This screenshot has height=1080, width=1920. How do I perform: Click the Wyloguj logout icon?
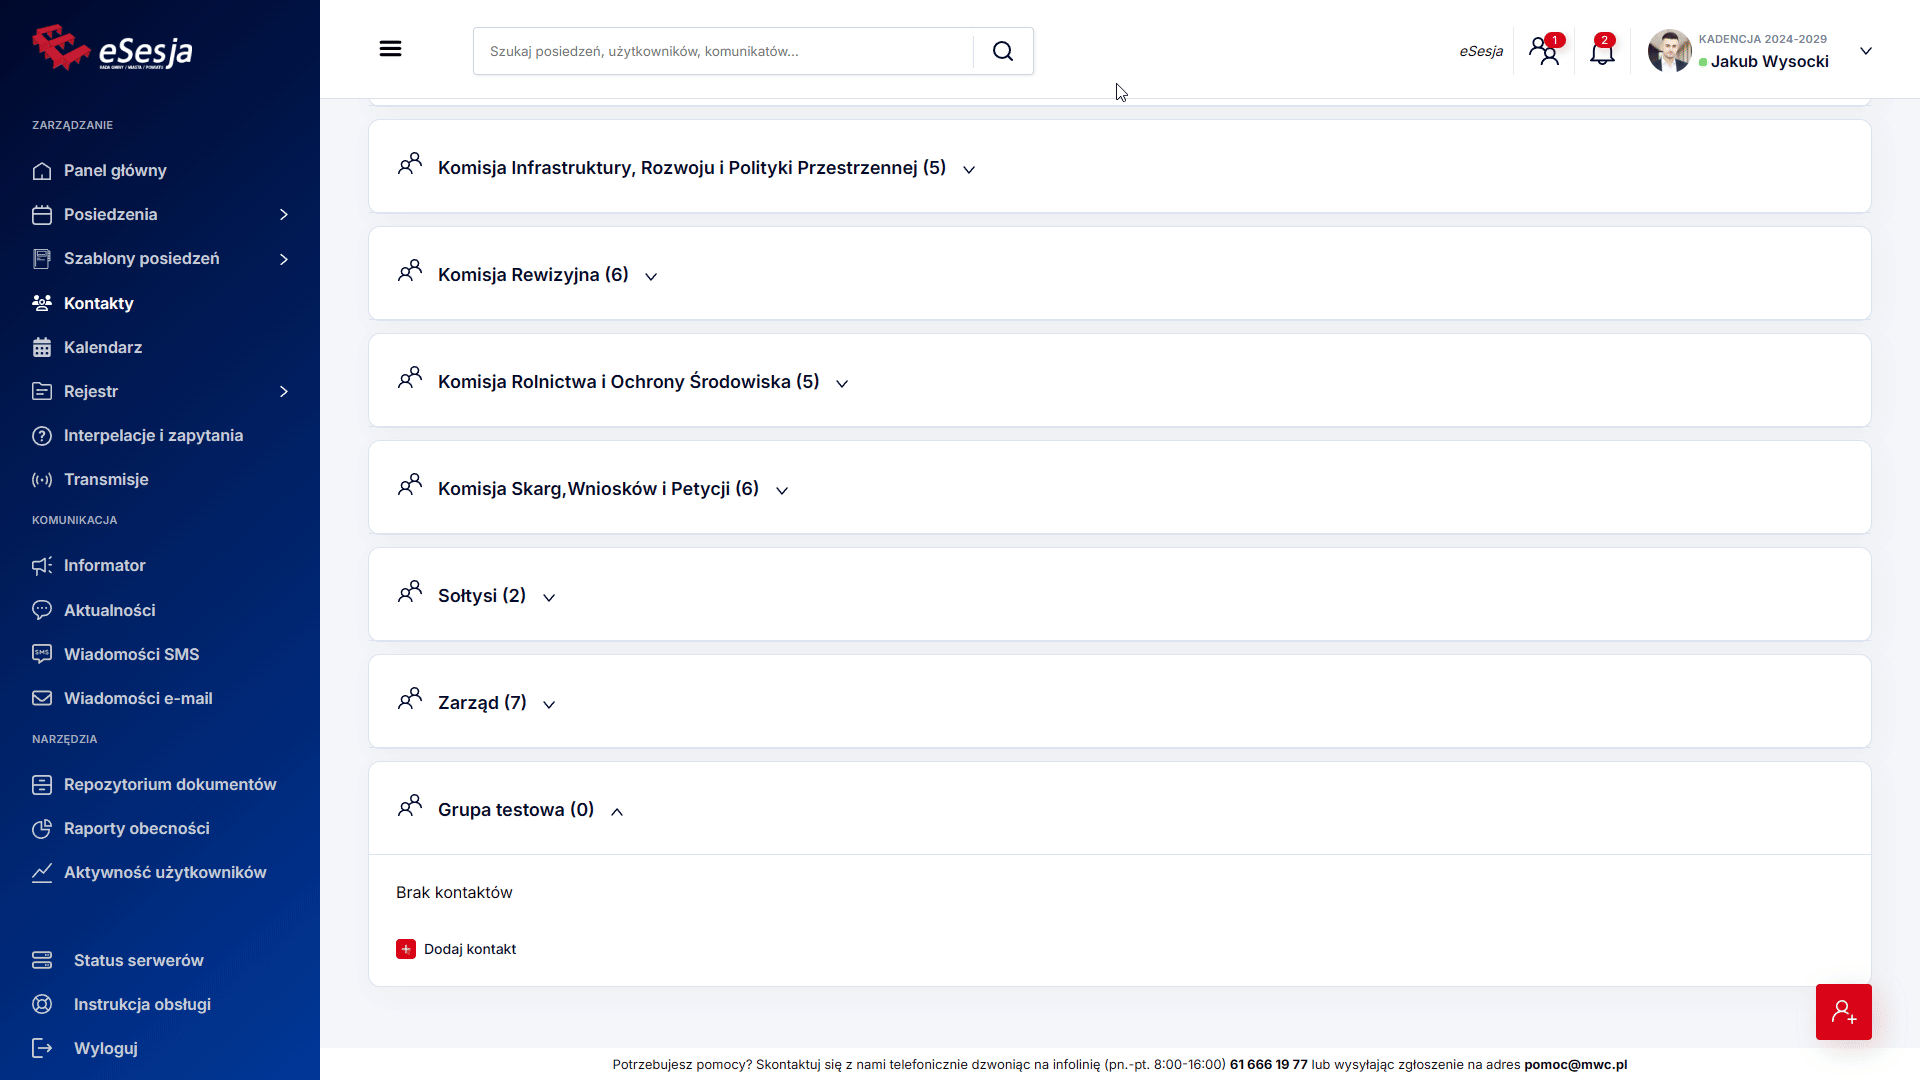pos(42,1048)
